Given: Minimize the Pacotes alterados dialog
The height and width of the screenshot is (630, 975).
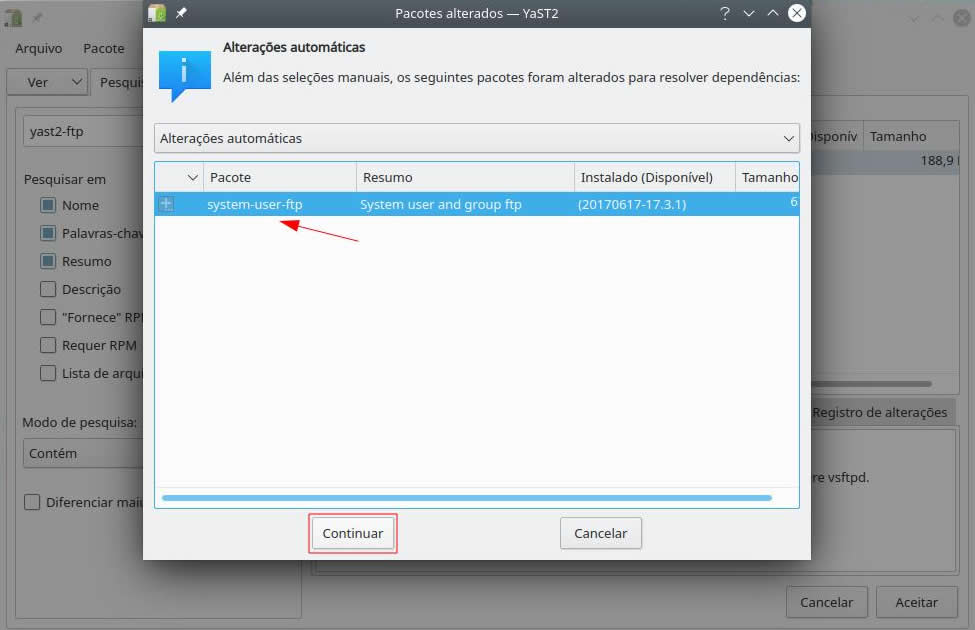Looking at the screenshot, I should point(748,13).
